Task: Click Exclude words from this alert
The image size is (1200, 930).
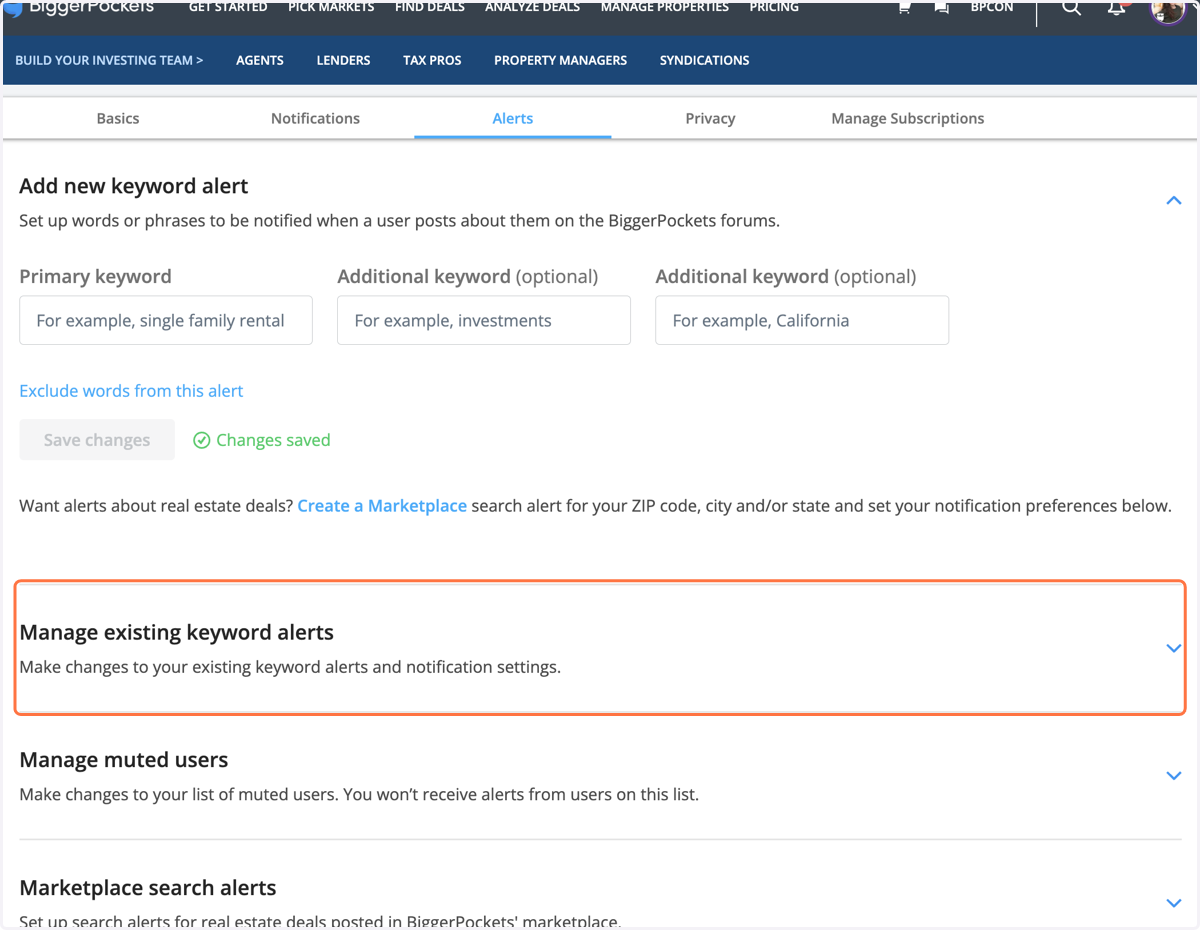Action: tap(131, 391)
